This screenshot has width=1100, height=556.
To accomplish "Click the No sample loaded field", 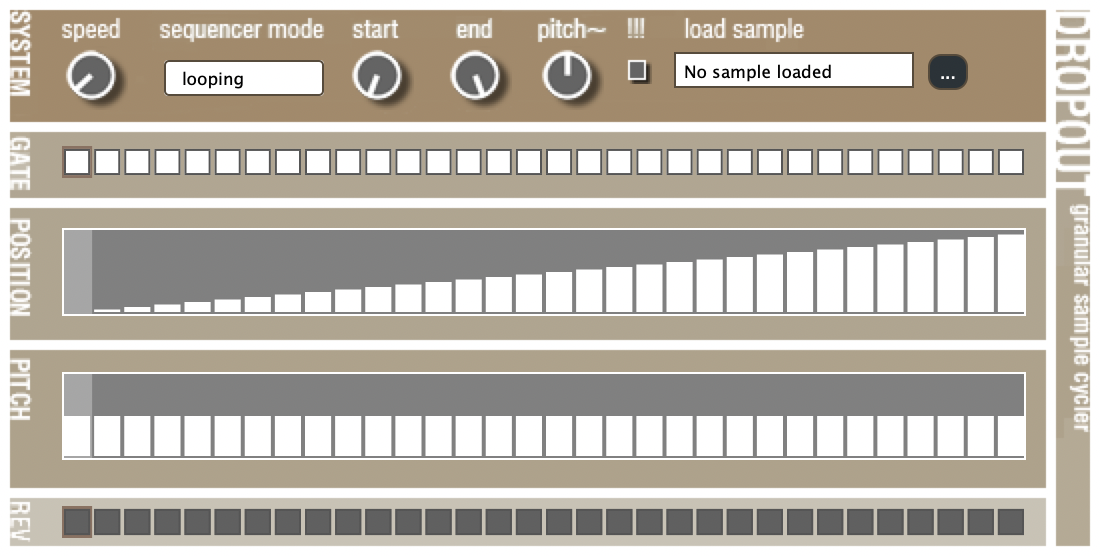I will [x=793, y=71].
